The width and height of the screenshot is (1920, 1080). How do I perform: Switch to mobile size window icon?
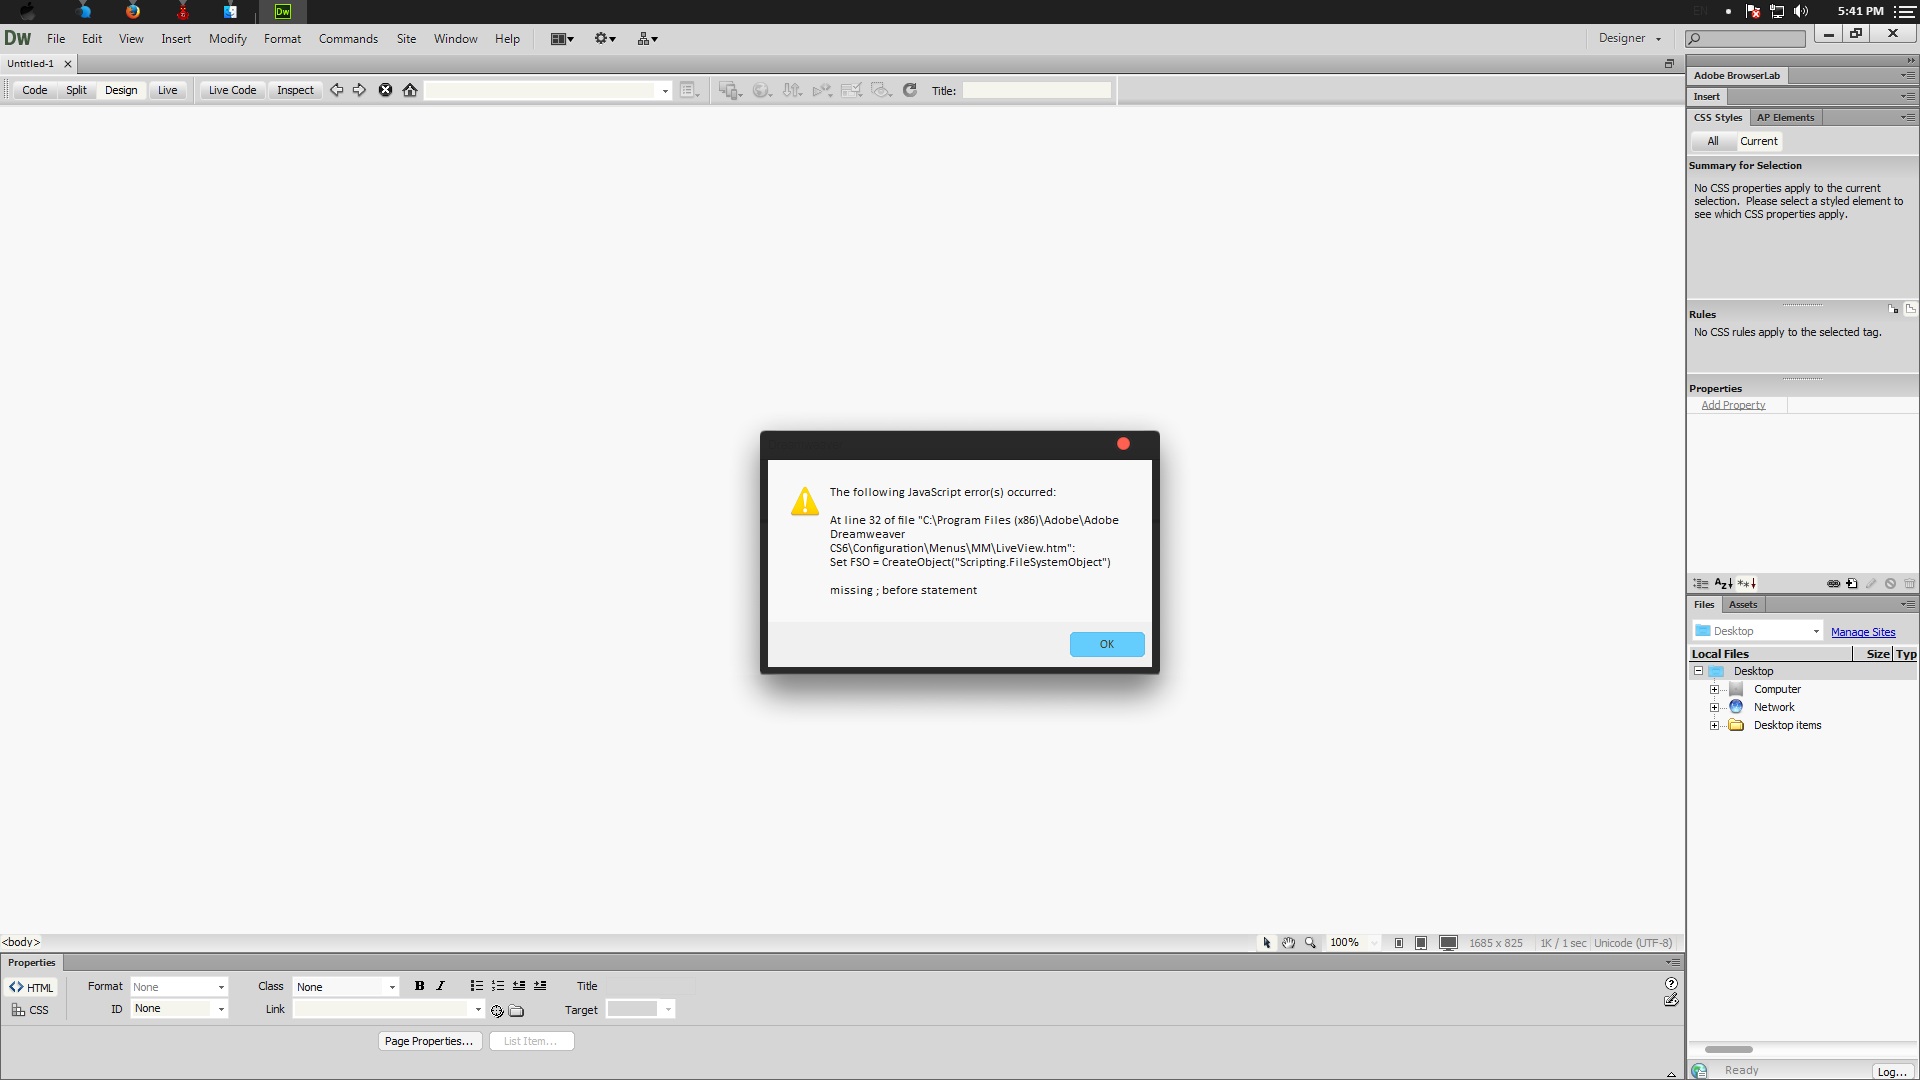1399,943
